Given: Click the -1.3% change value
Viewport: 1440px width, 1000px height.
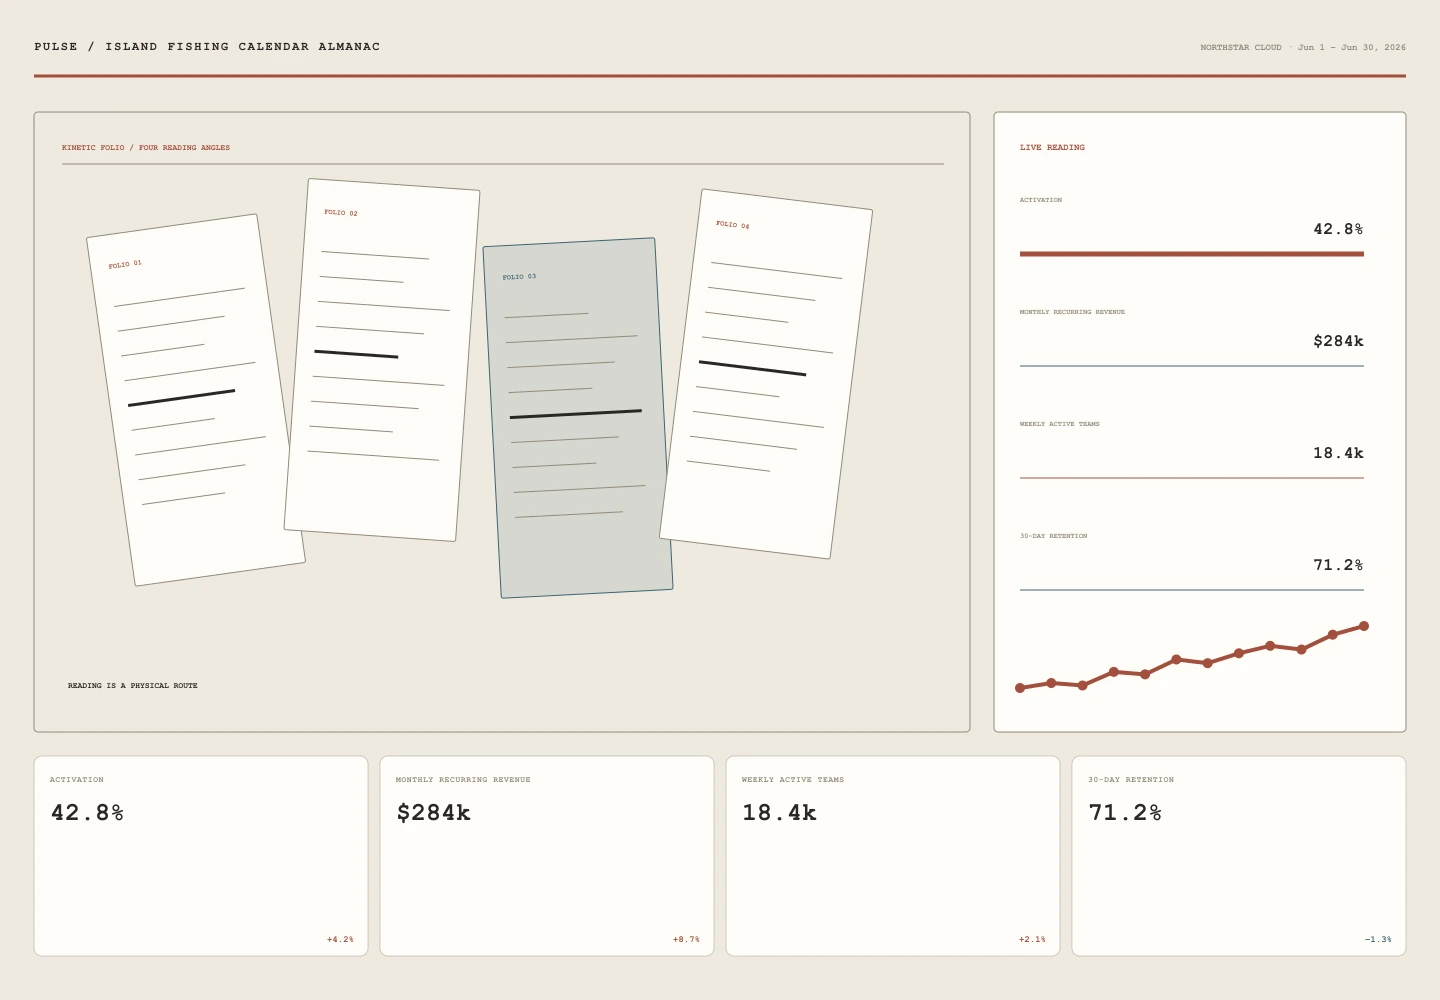Looking at the screenshot, I should (1378, 940).
